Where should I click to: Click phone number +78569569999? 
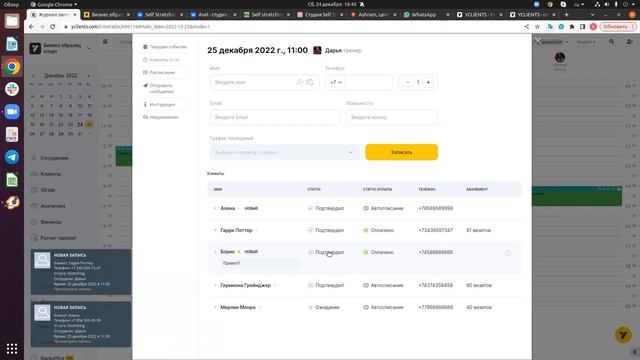[436, 208]
